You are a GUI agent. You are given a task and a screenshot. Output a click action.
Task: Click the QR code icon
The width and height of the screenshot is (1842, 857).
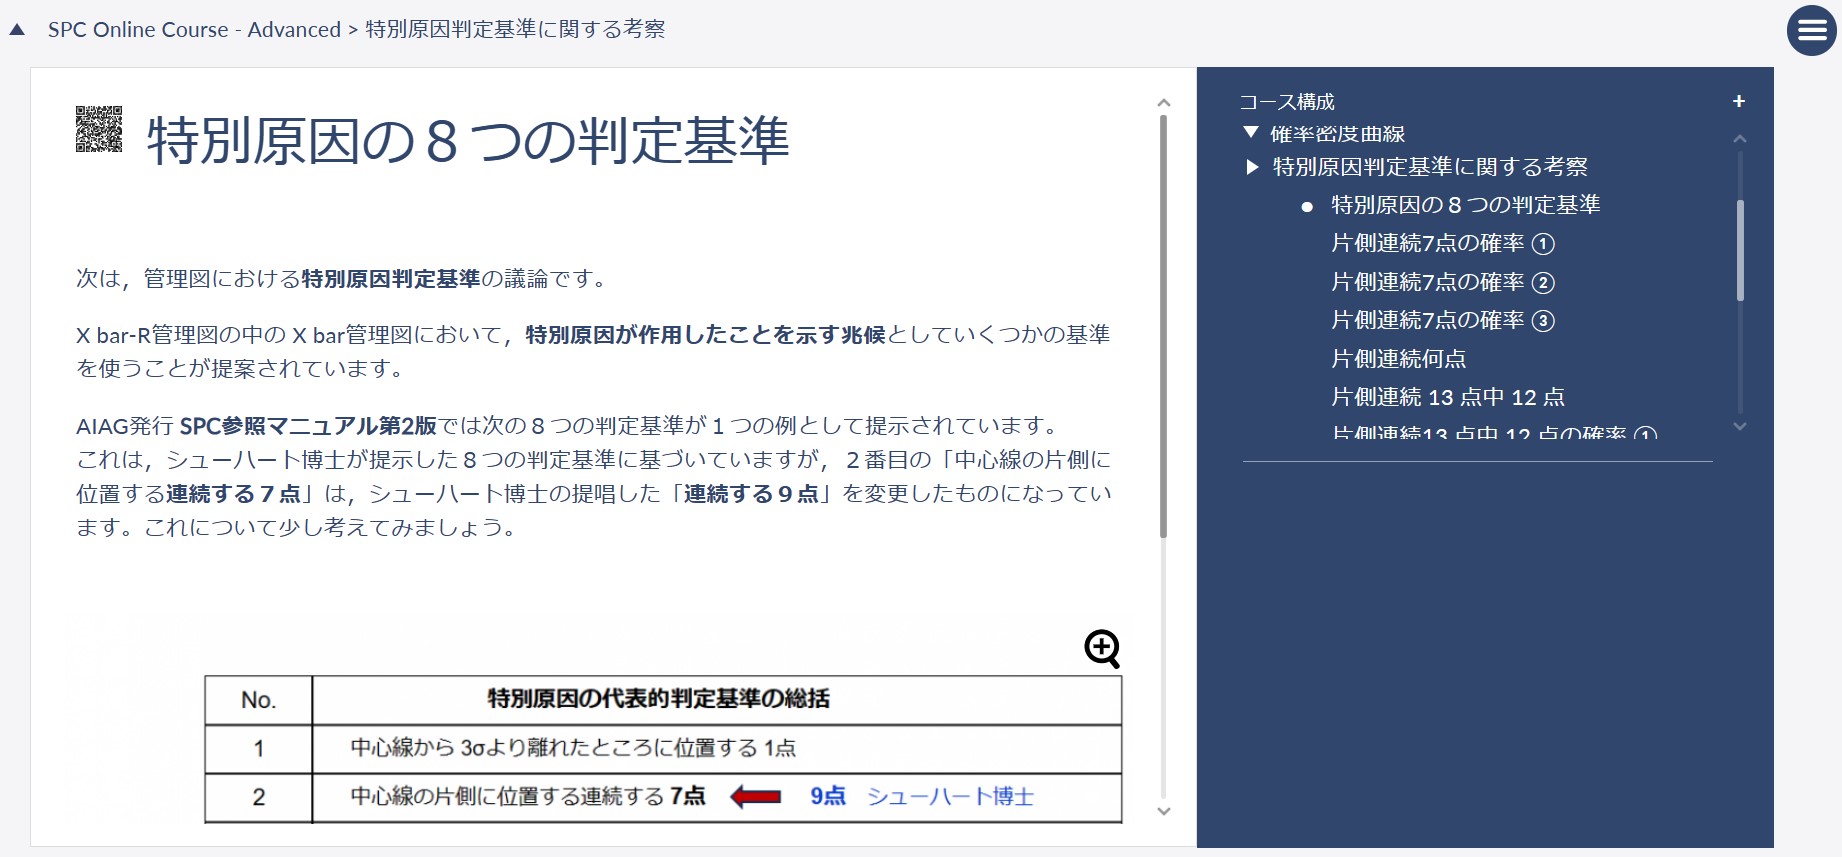tap(99, 129)
